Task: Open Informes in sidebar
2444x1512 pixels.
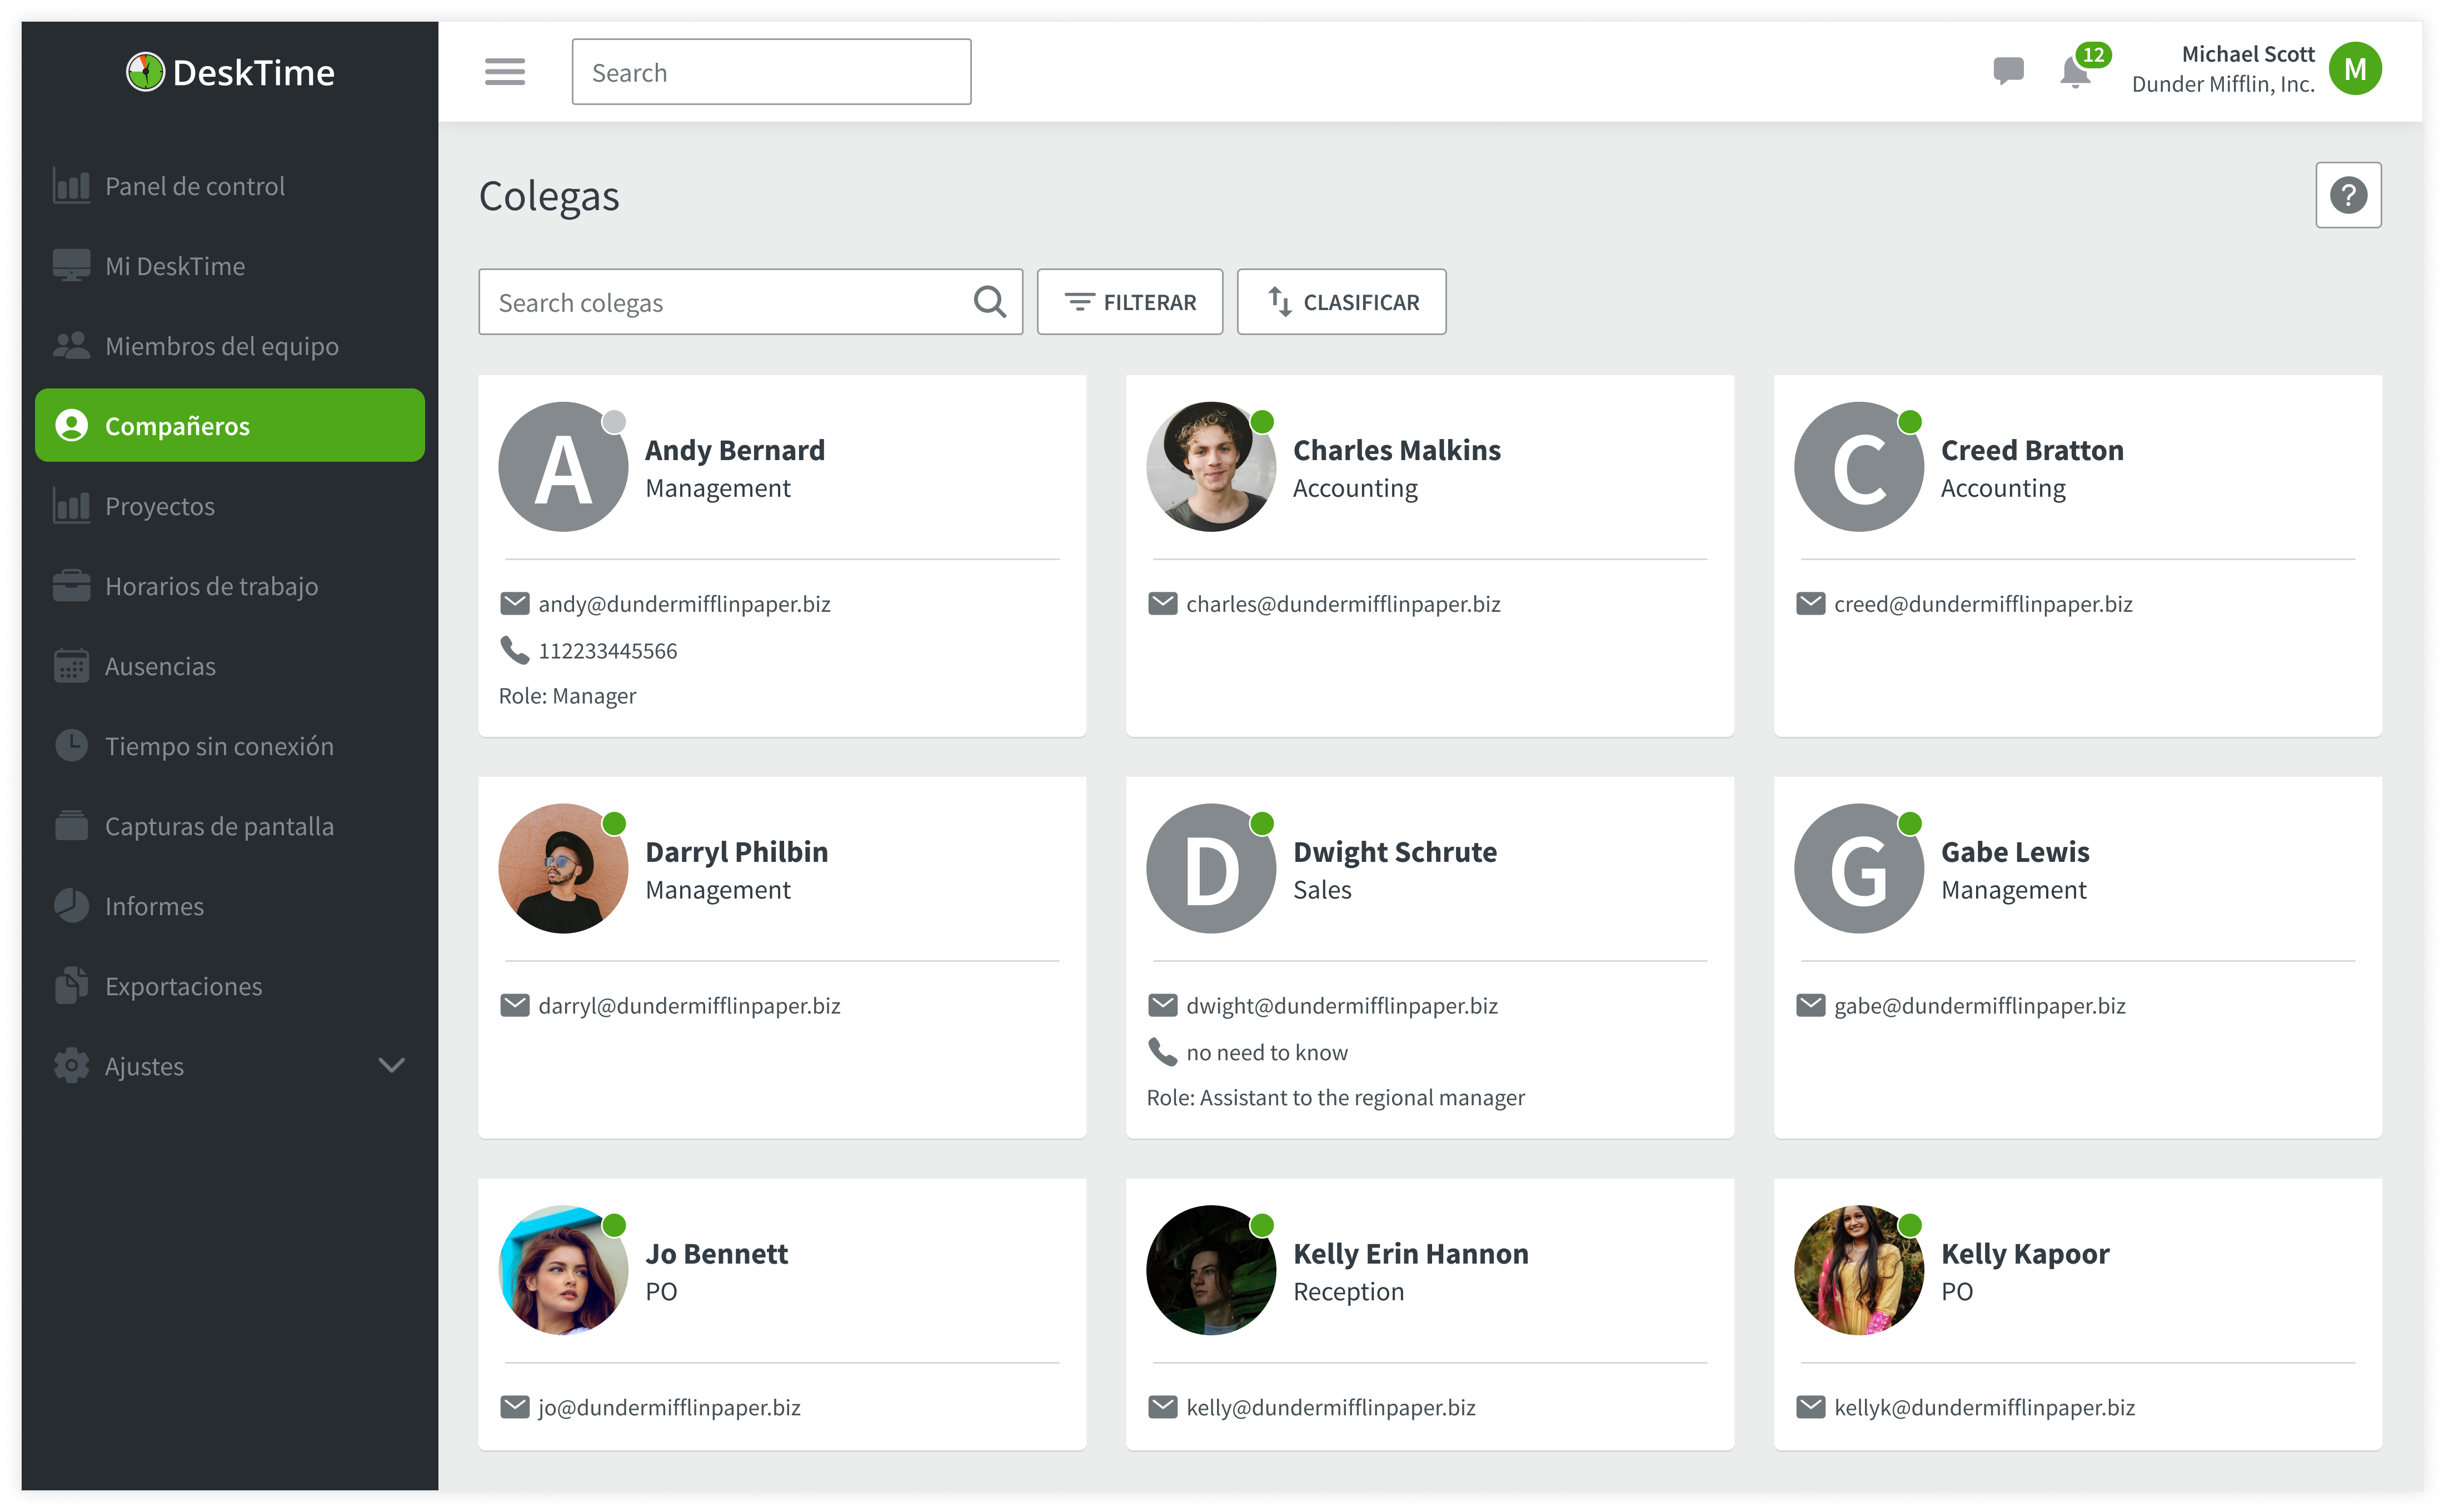Action: 230,906
